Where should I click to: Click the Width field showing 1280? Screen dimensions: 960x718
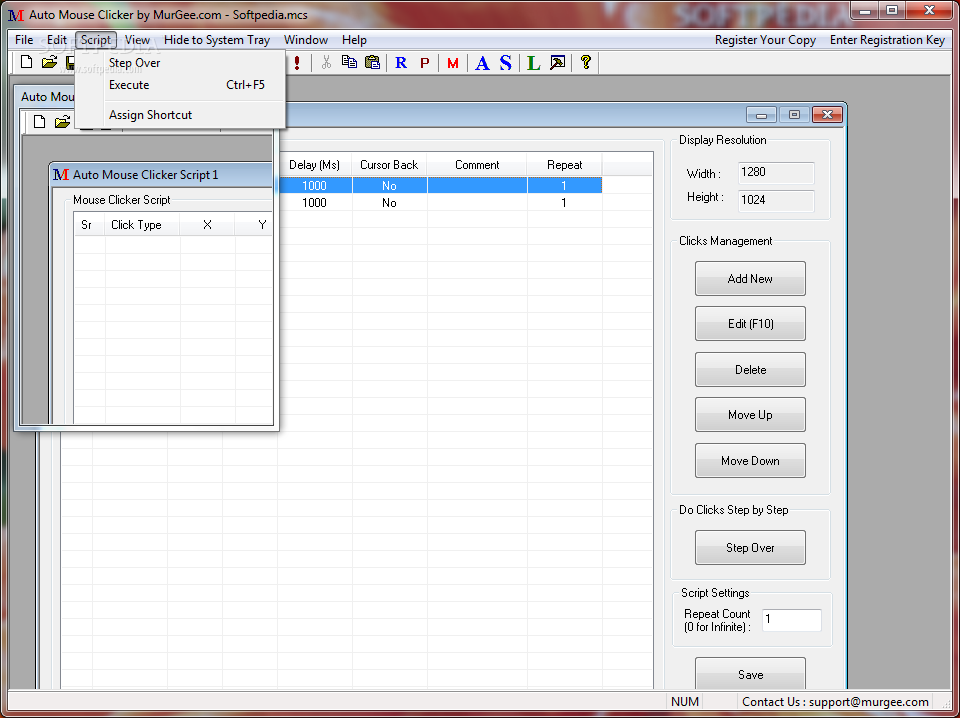pyautogui.click(x=776, y=173)
